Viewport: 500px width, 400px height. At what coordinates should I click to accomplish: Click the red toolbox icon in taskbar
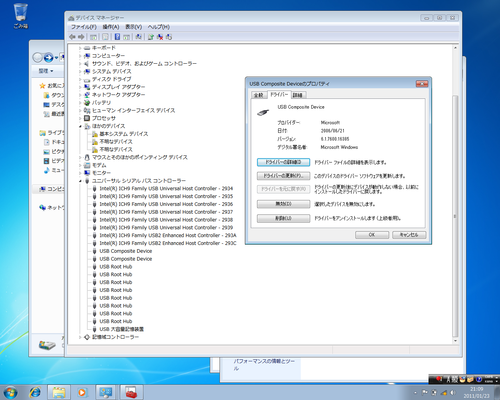(131, 393)
